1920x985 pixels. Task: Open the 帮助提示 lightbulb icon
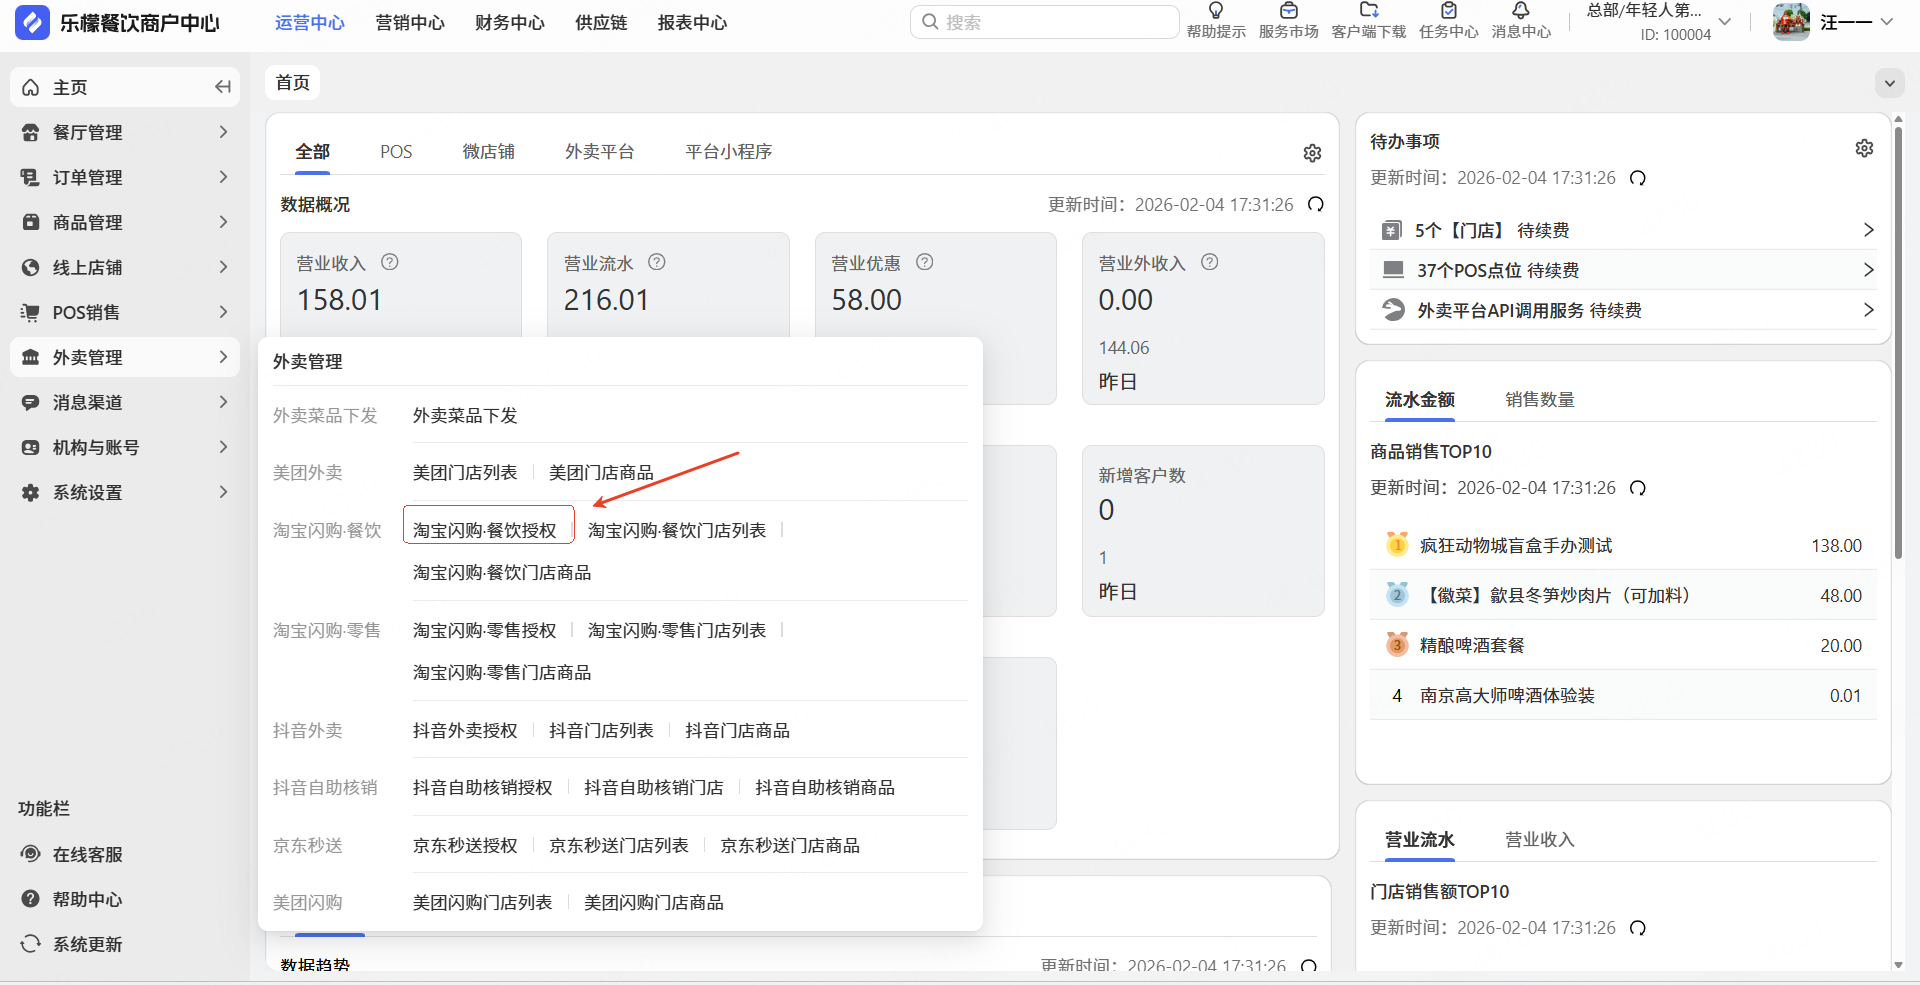click(x=1216, y=10)
